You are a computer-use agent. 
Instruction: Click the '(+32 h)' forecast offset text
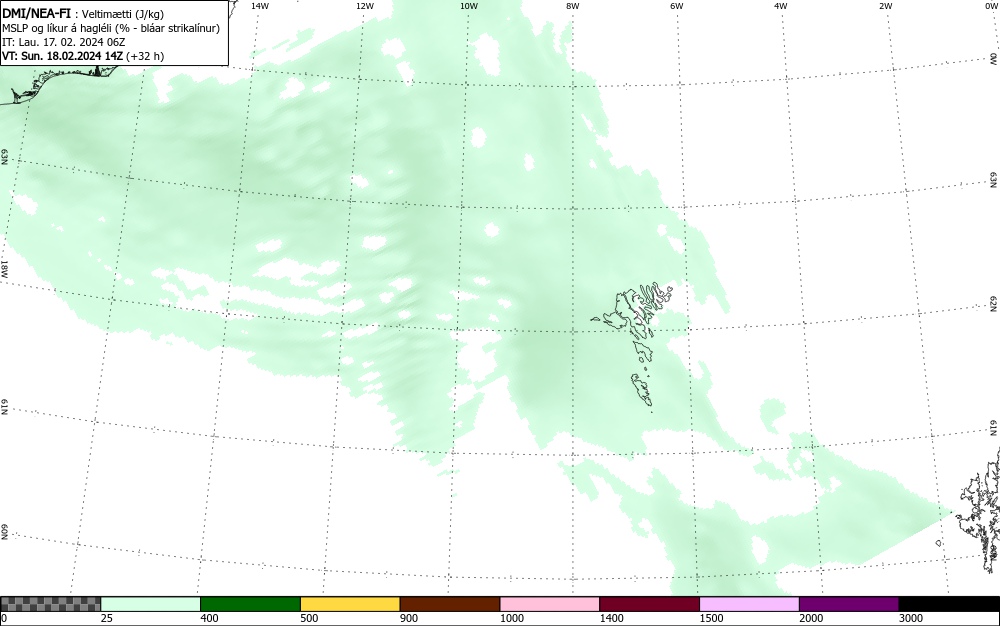pos(145,56)
